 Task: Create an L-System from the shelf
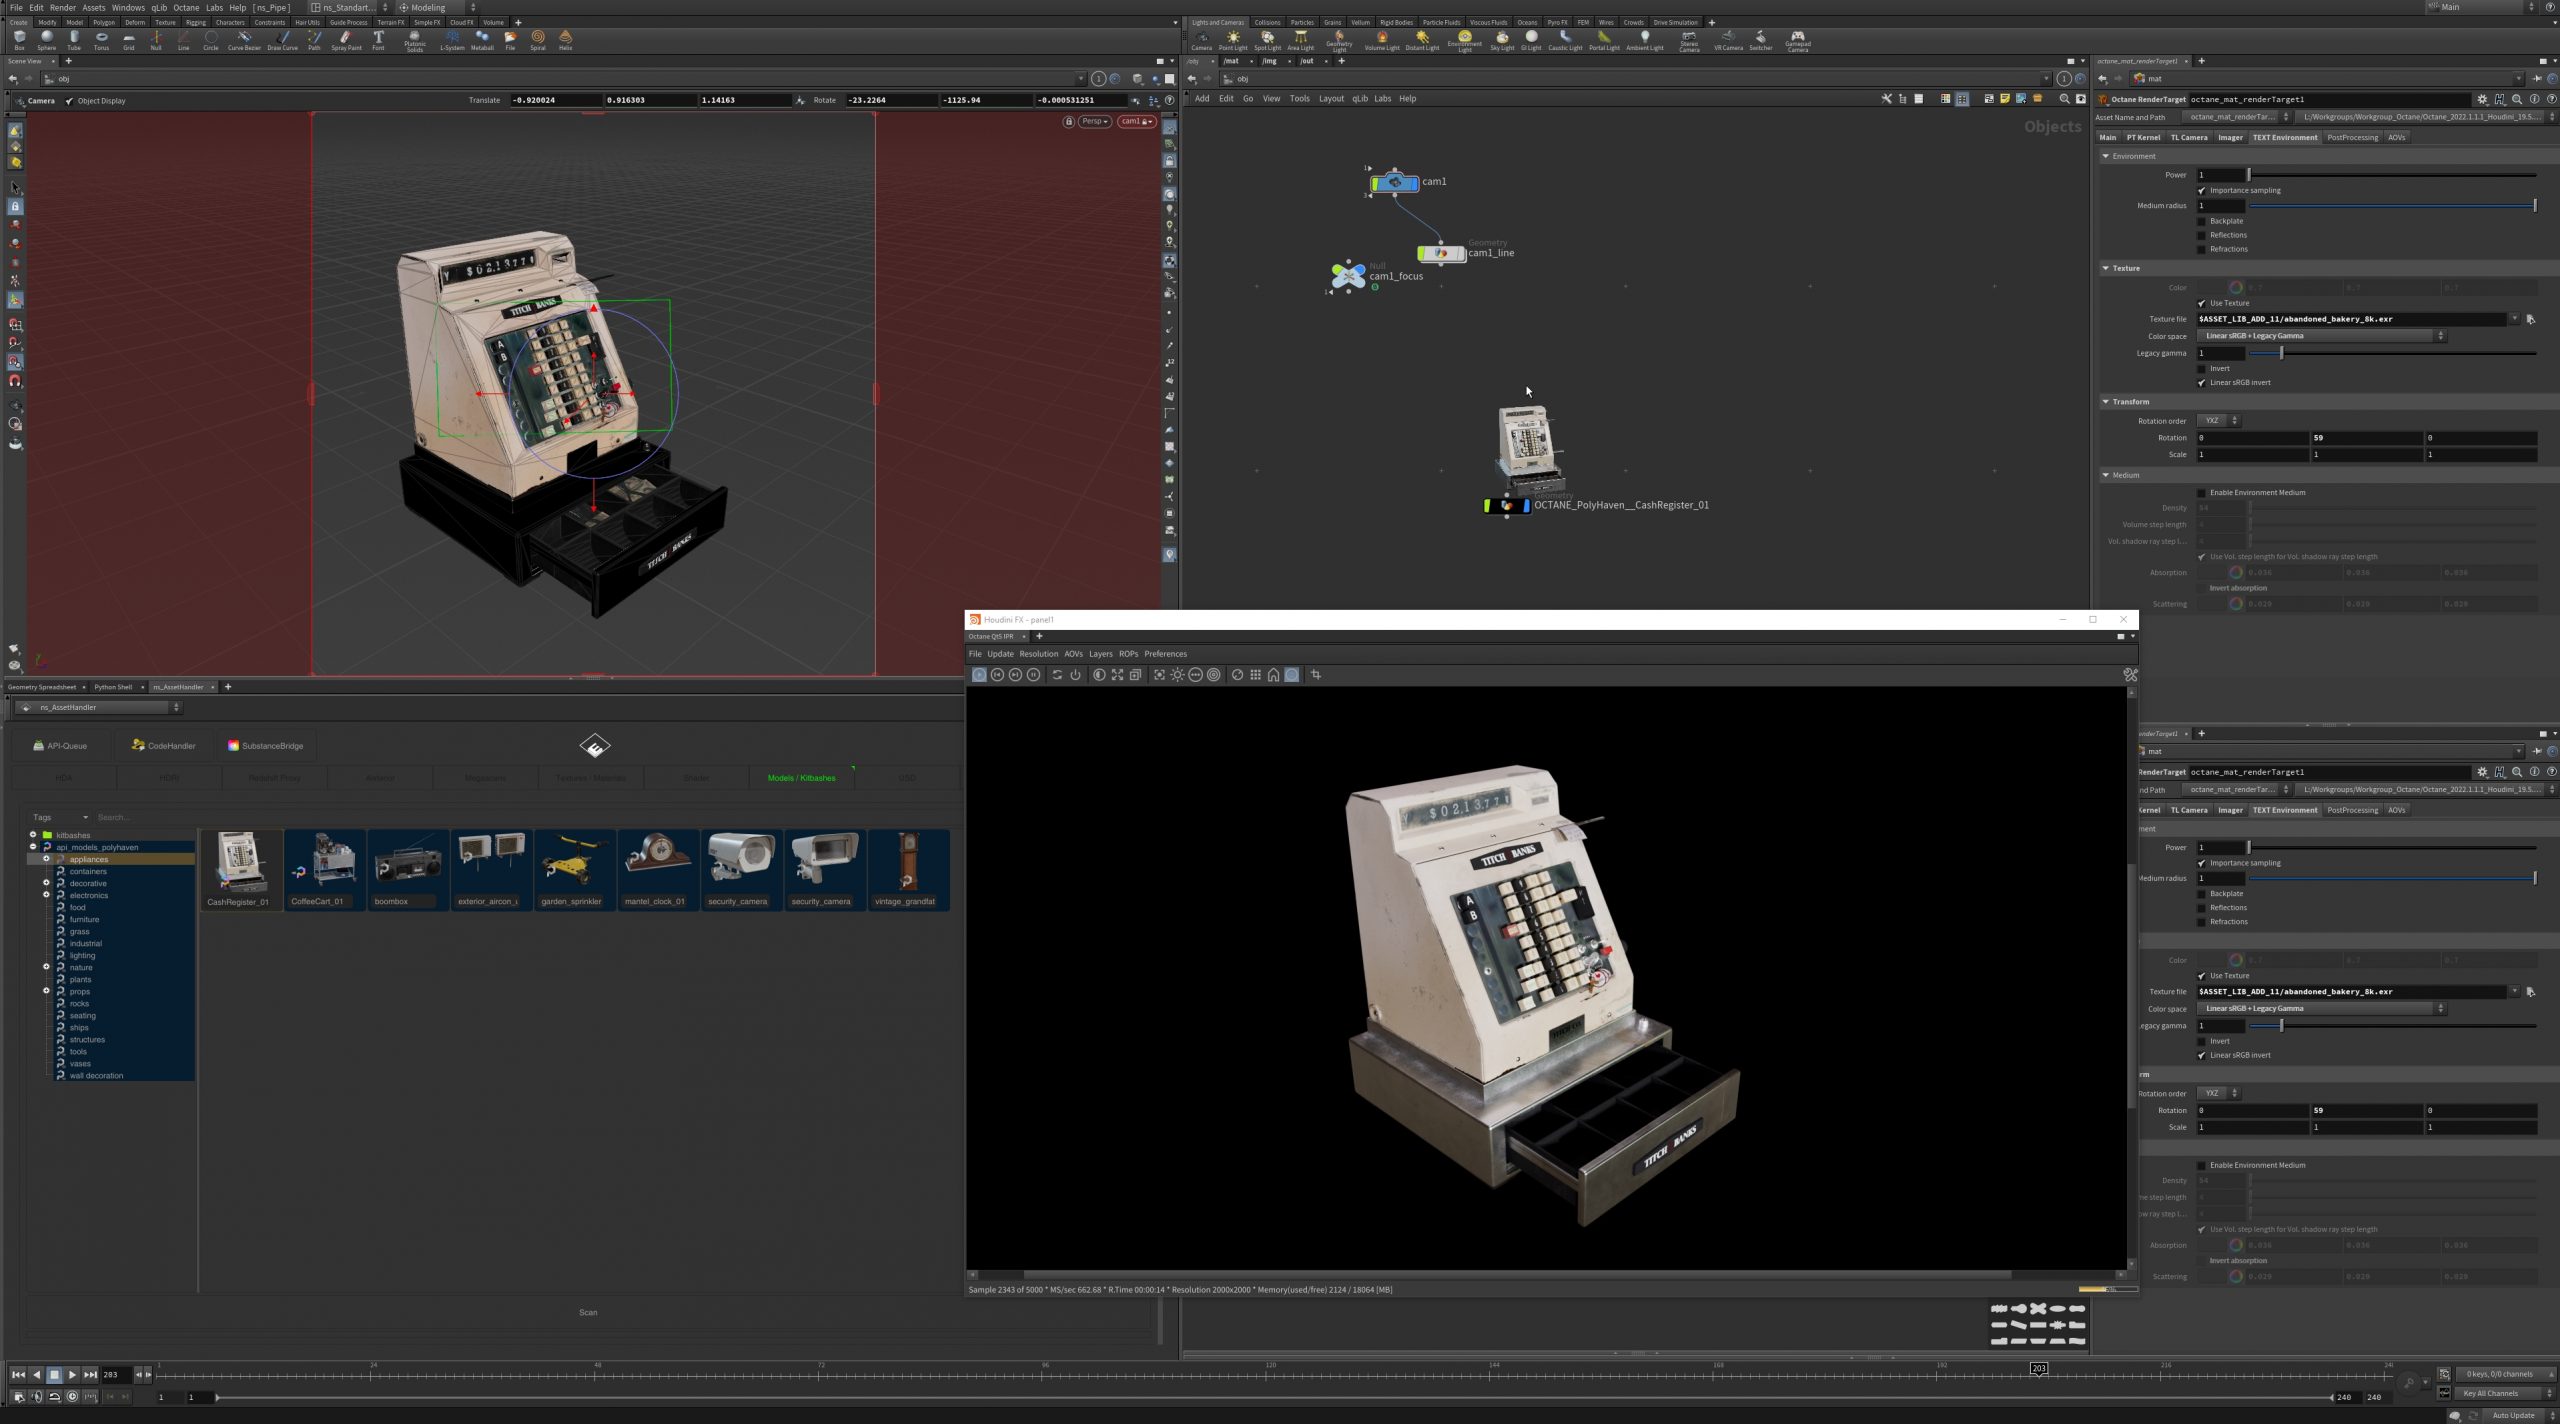452,39
